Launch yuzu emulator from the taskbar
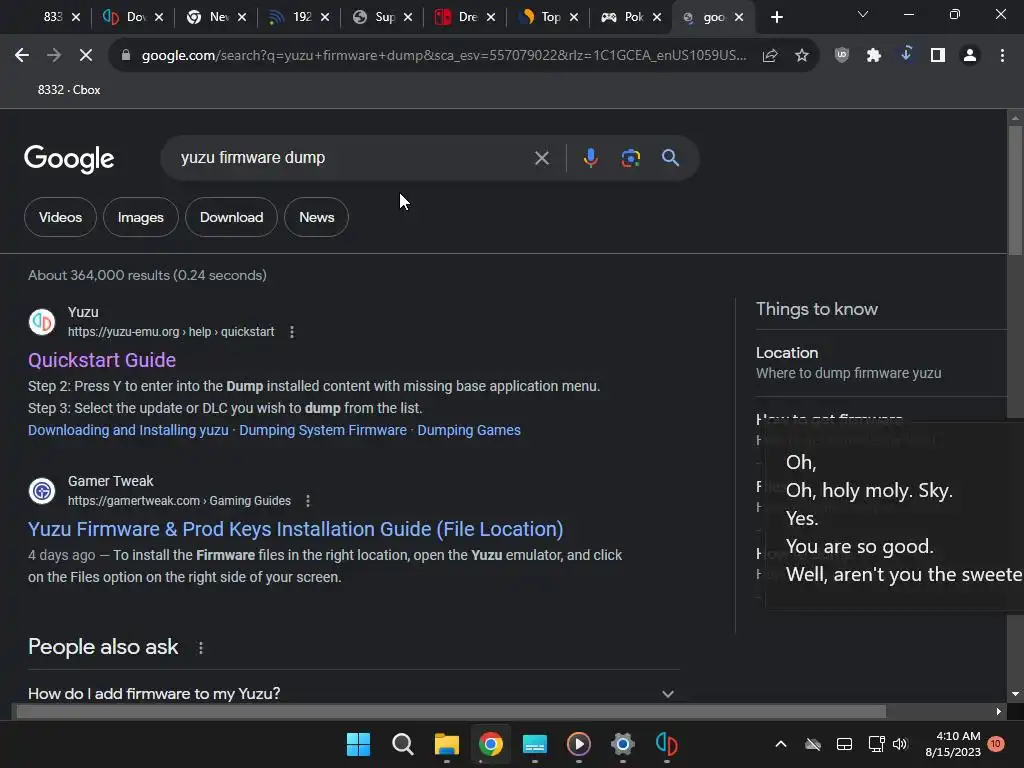Screen dimensions: 1024x768 tap(666, 744)
